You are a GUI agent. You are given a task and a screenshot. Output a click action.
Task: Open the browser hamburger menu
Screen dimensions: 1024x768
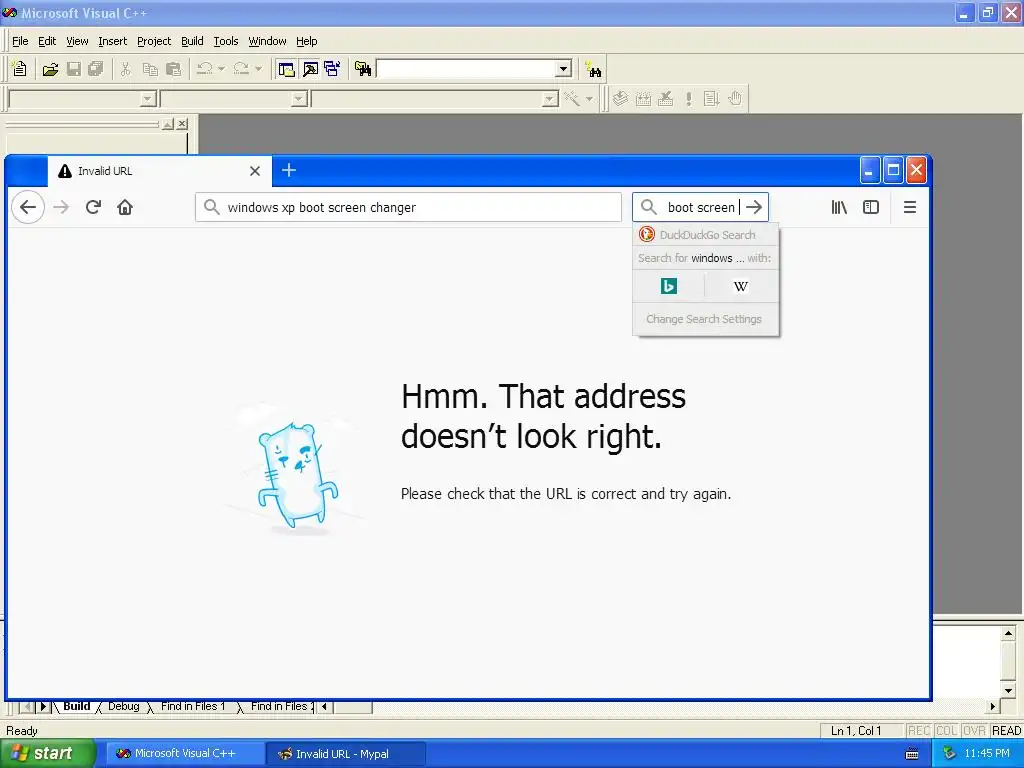point(910,207)
